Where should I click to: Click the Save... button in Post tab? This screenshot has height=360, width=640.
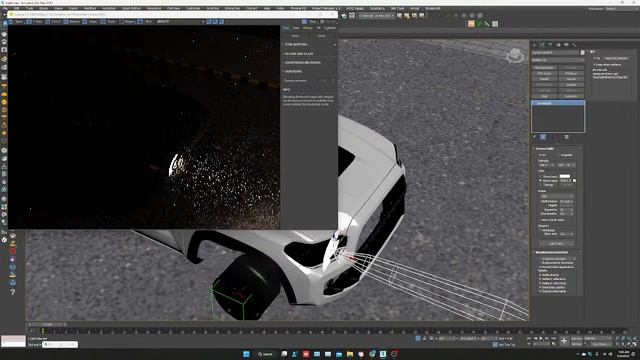click(296, 36)
